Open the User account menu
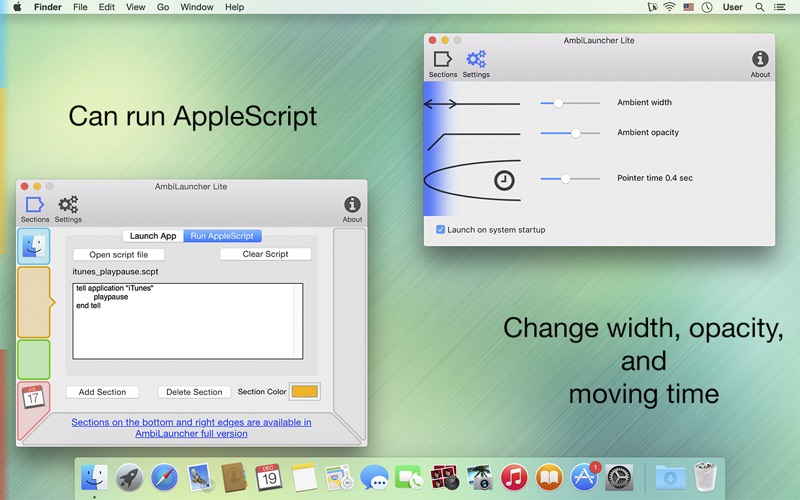This screenshot has height=500, width=800. (733, 7)
